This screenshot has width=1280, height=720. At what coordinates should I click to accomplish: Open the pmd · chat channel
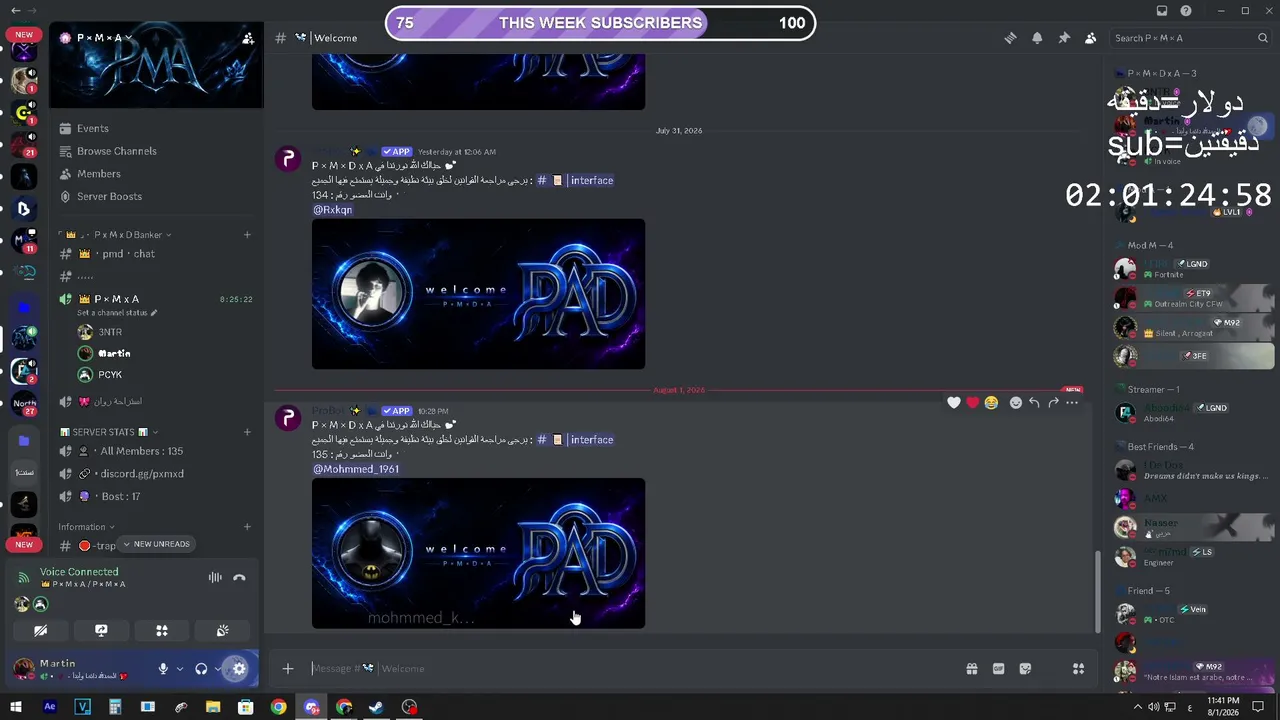(x=156, y=254)
